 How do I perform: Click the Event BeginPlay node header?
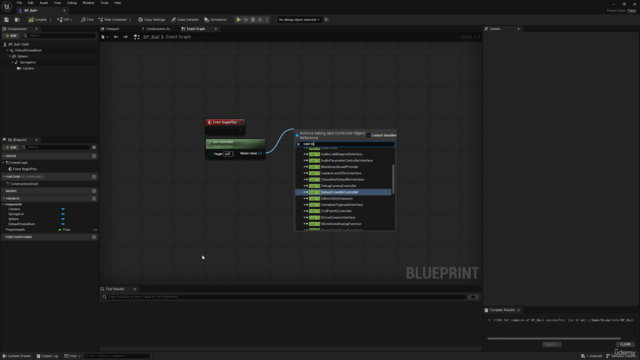225,122
